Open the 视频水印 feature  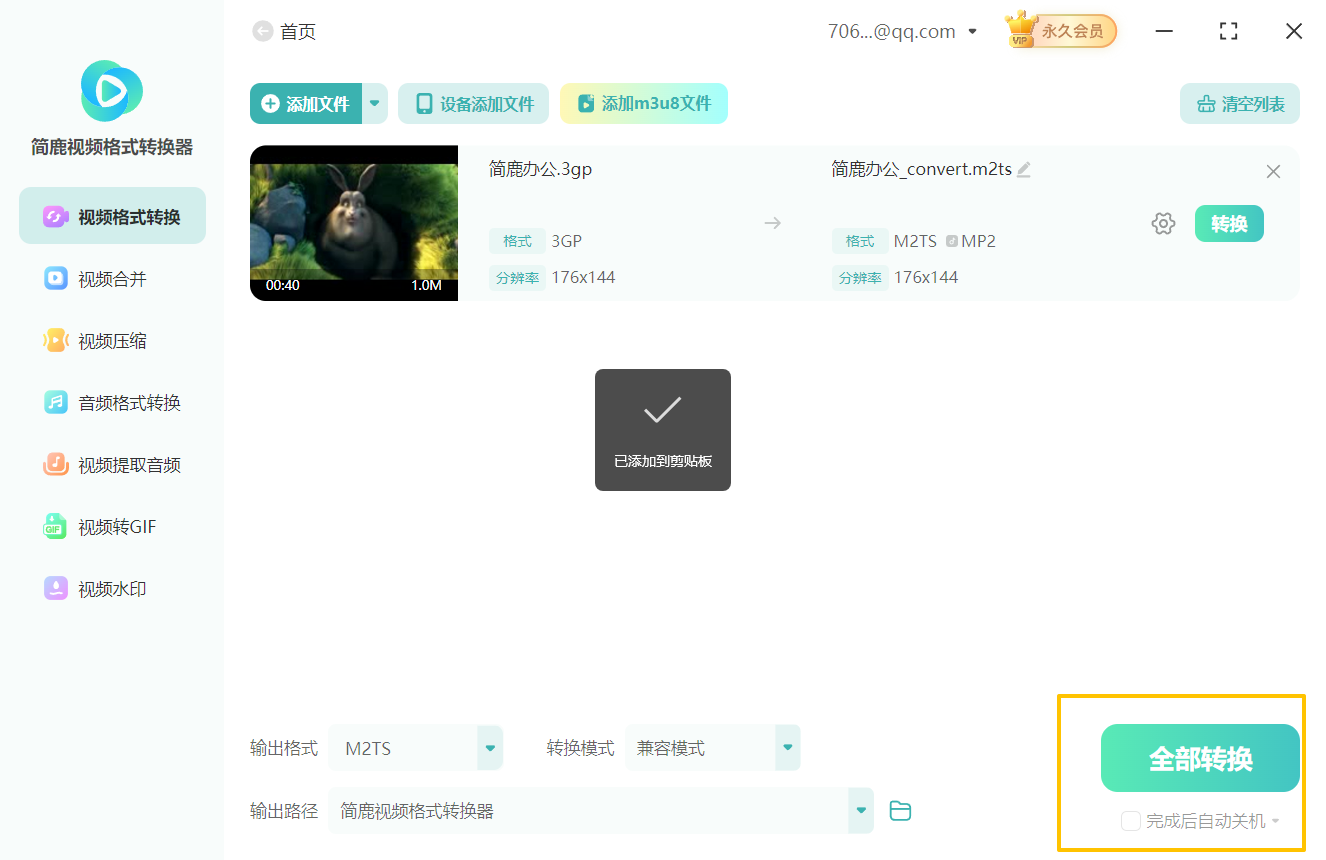click(x=108, y=588)
